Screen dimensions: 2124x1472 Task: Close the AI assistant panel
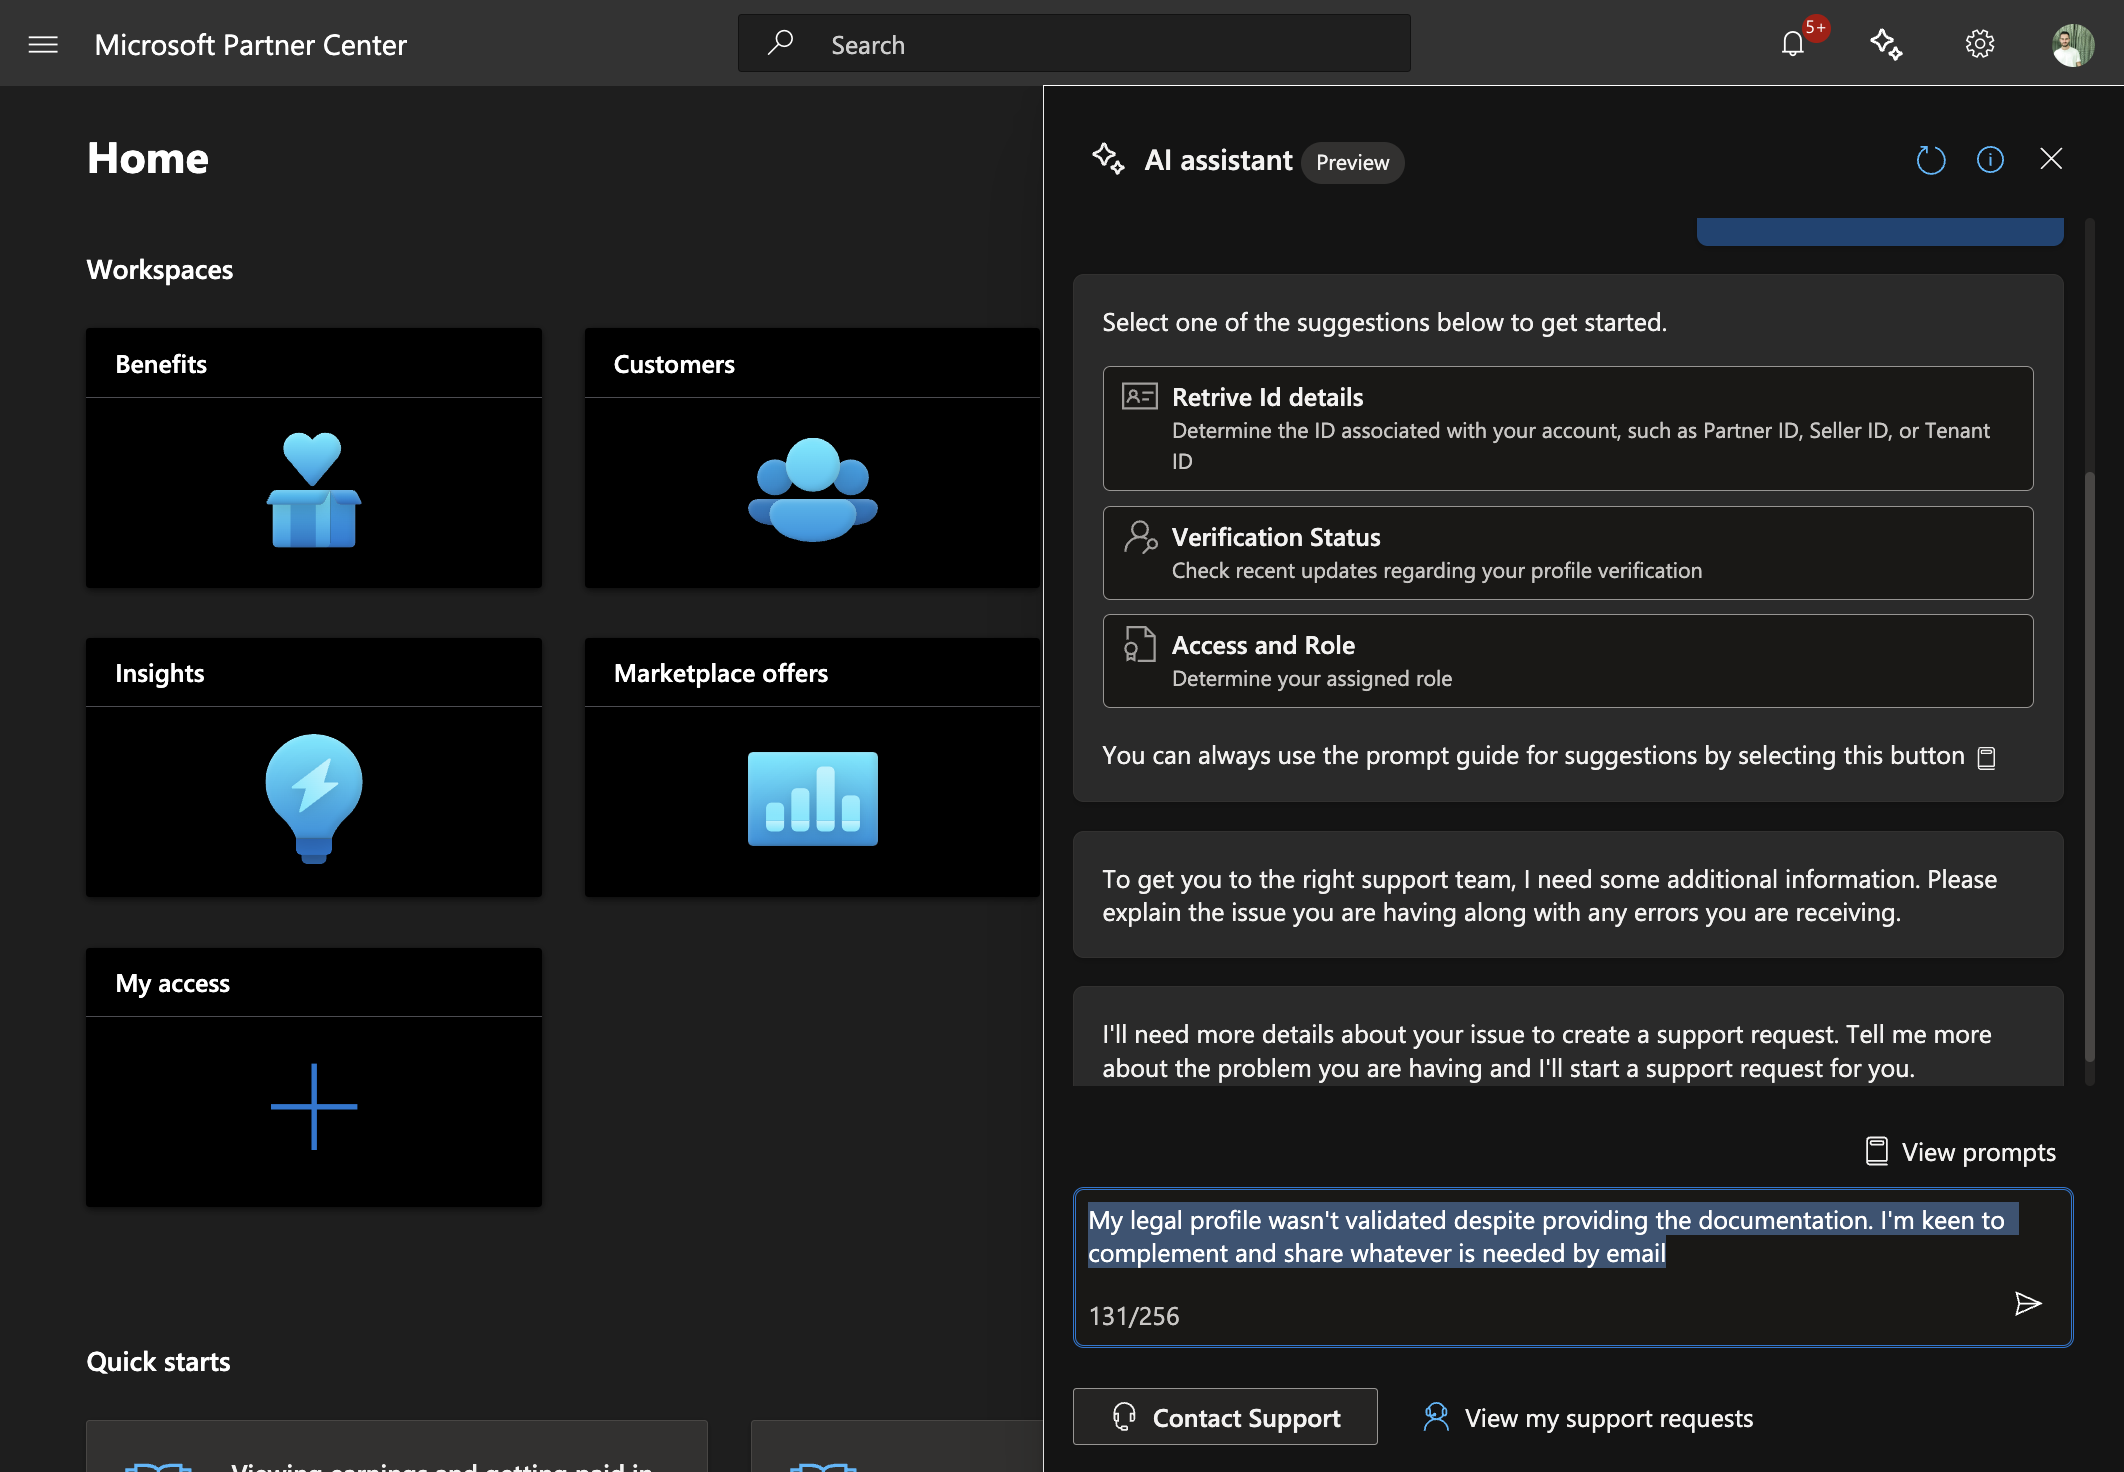2051,159
